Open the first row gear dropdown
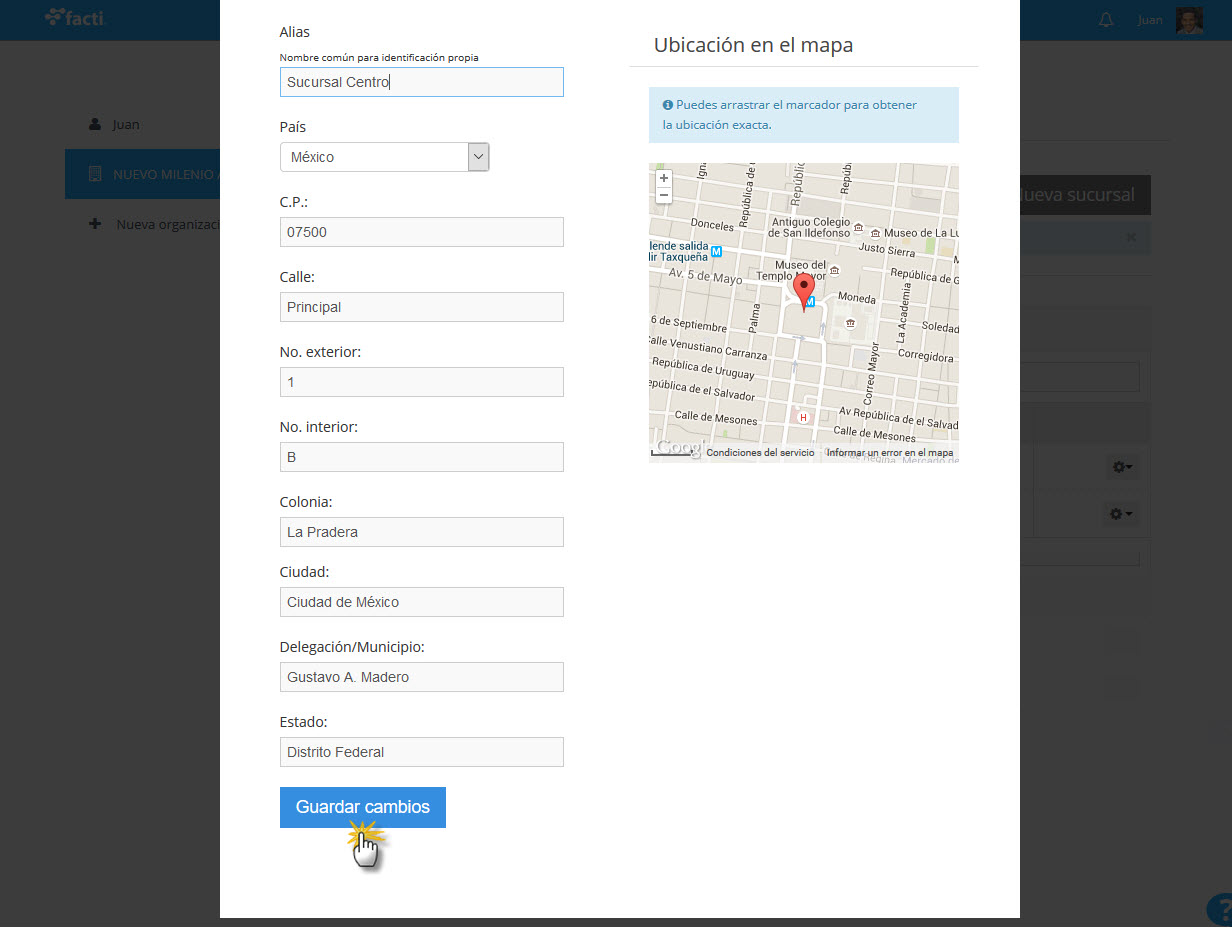 [x=1122, y=467]
